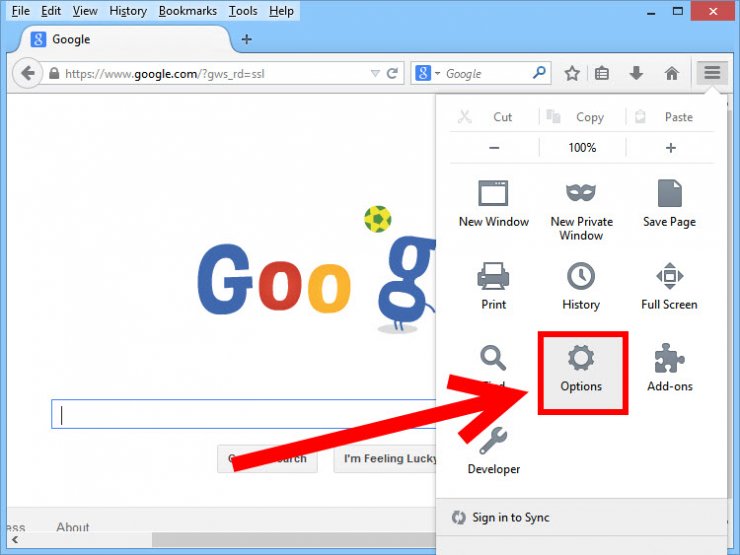Open Developer wrench tools
Viewport: 740px width, 555px height.
[x=494, y=451]
